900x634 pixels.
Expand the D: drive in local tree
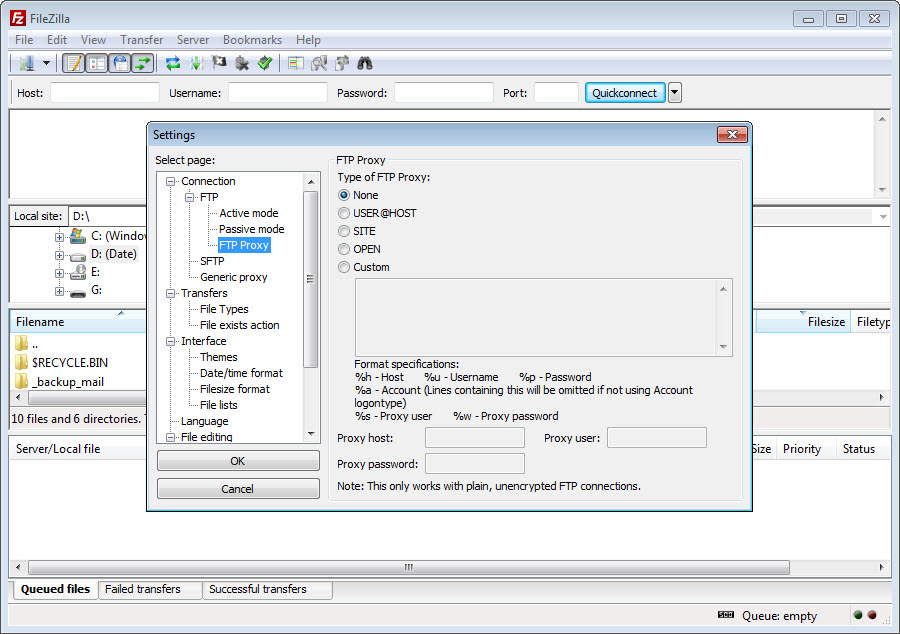[59, 255]
